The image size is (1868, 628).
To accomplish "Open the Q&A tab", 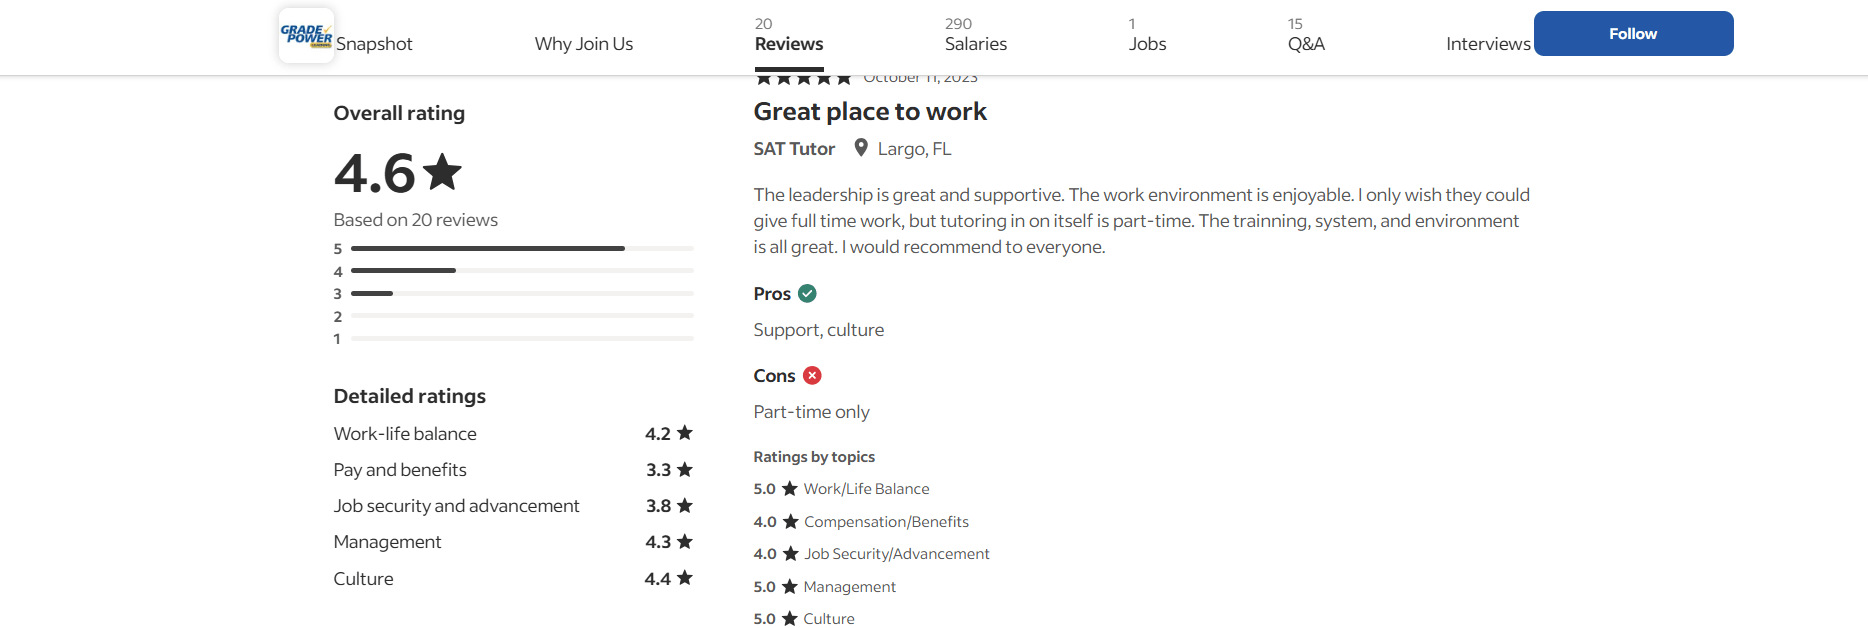I will tap(1306, 35).
